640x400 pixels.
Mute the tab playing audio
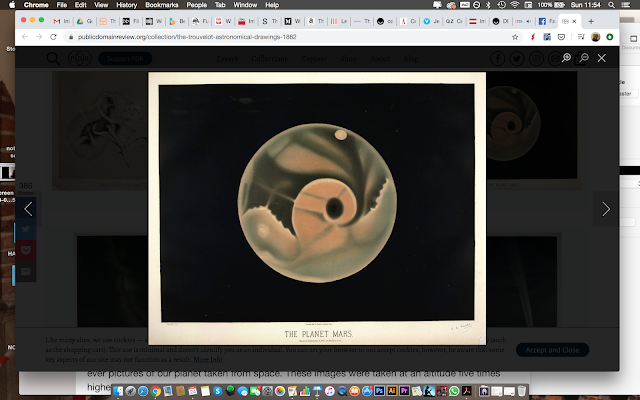pos(529,21)
